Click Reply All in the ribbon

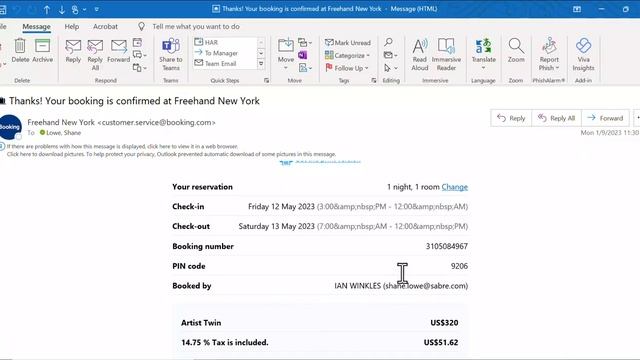tap(95, 54)
